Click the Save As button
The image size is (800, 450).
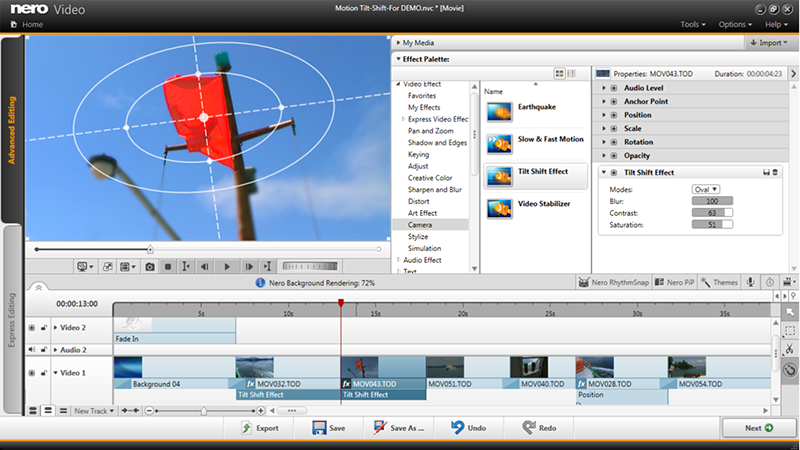point(398,428)
